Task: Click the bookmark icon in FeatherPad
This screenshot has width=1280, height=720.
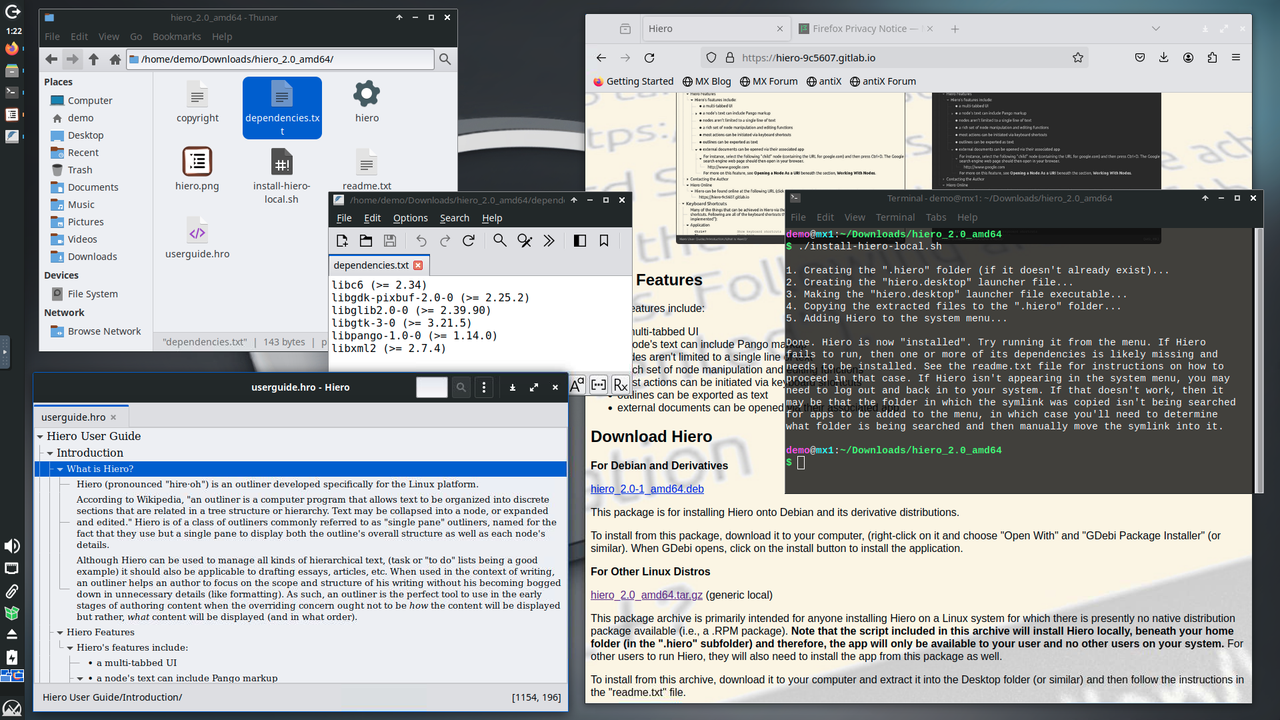Action: click(x=604, y=241)
